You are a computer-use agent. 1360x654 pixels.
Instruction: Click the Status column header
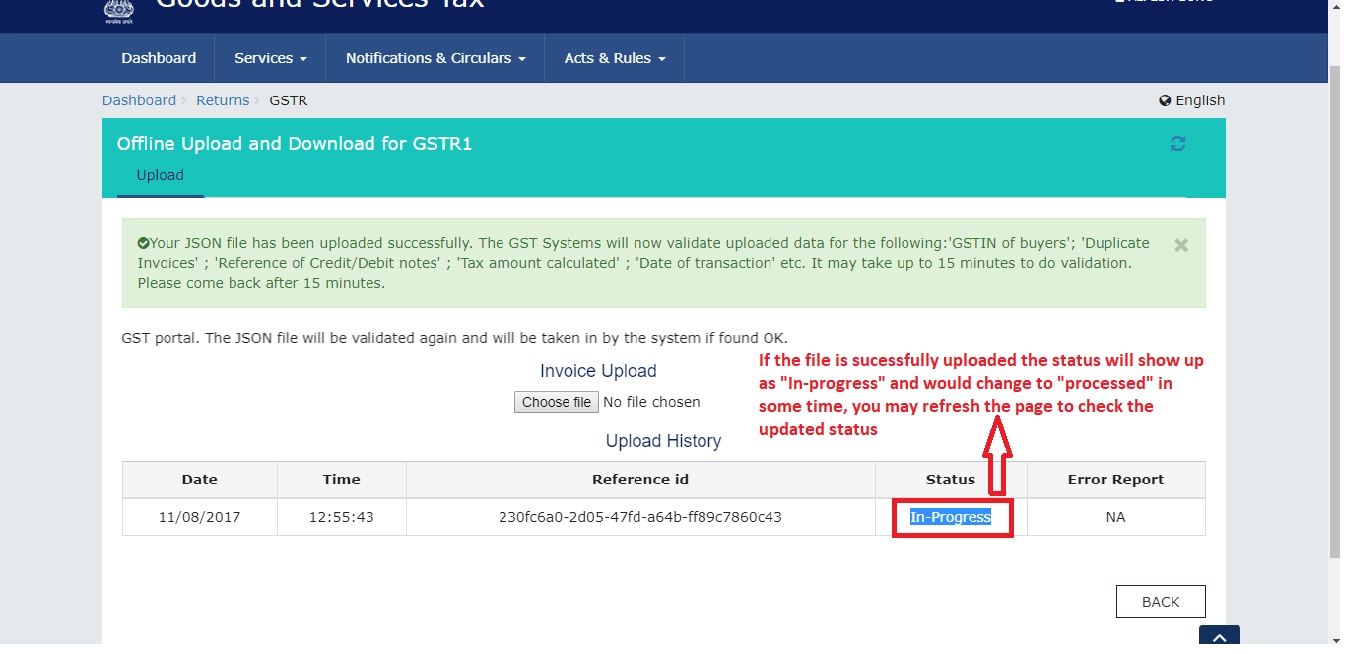pos(949,479)
